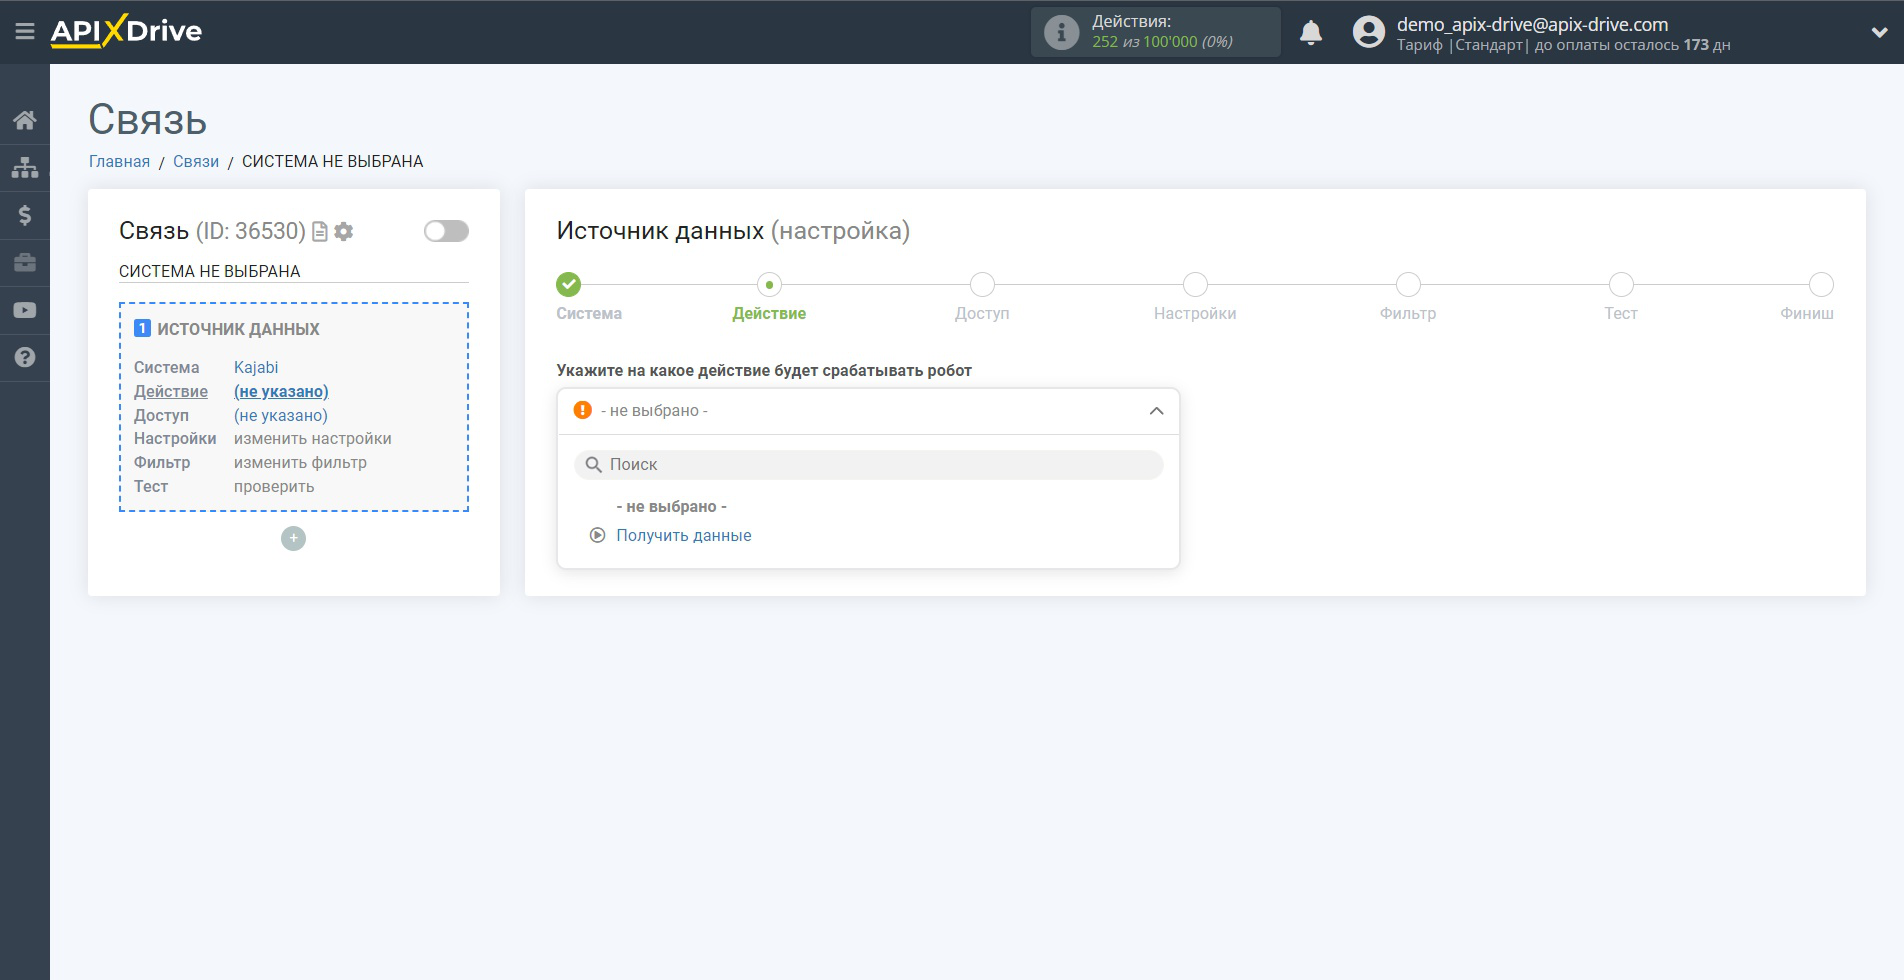
Task: Click the 'проверить' test link
Action: tap(274, 486)
